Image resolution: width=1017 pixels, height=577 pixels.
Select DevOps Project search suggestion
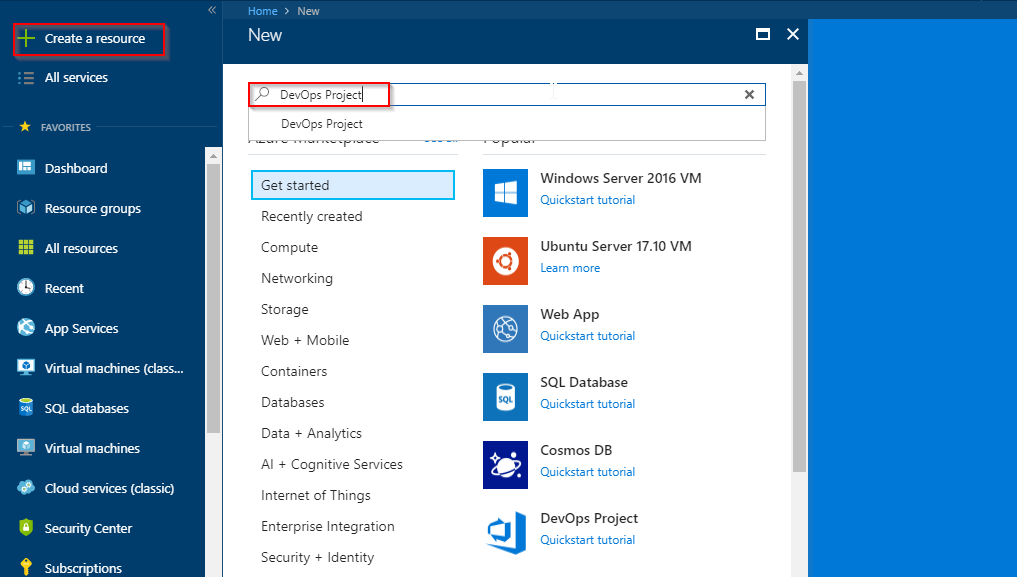point(322,124)
